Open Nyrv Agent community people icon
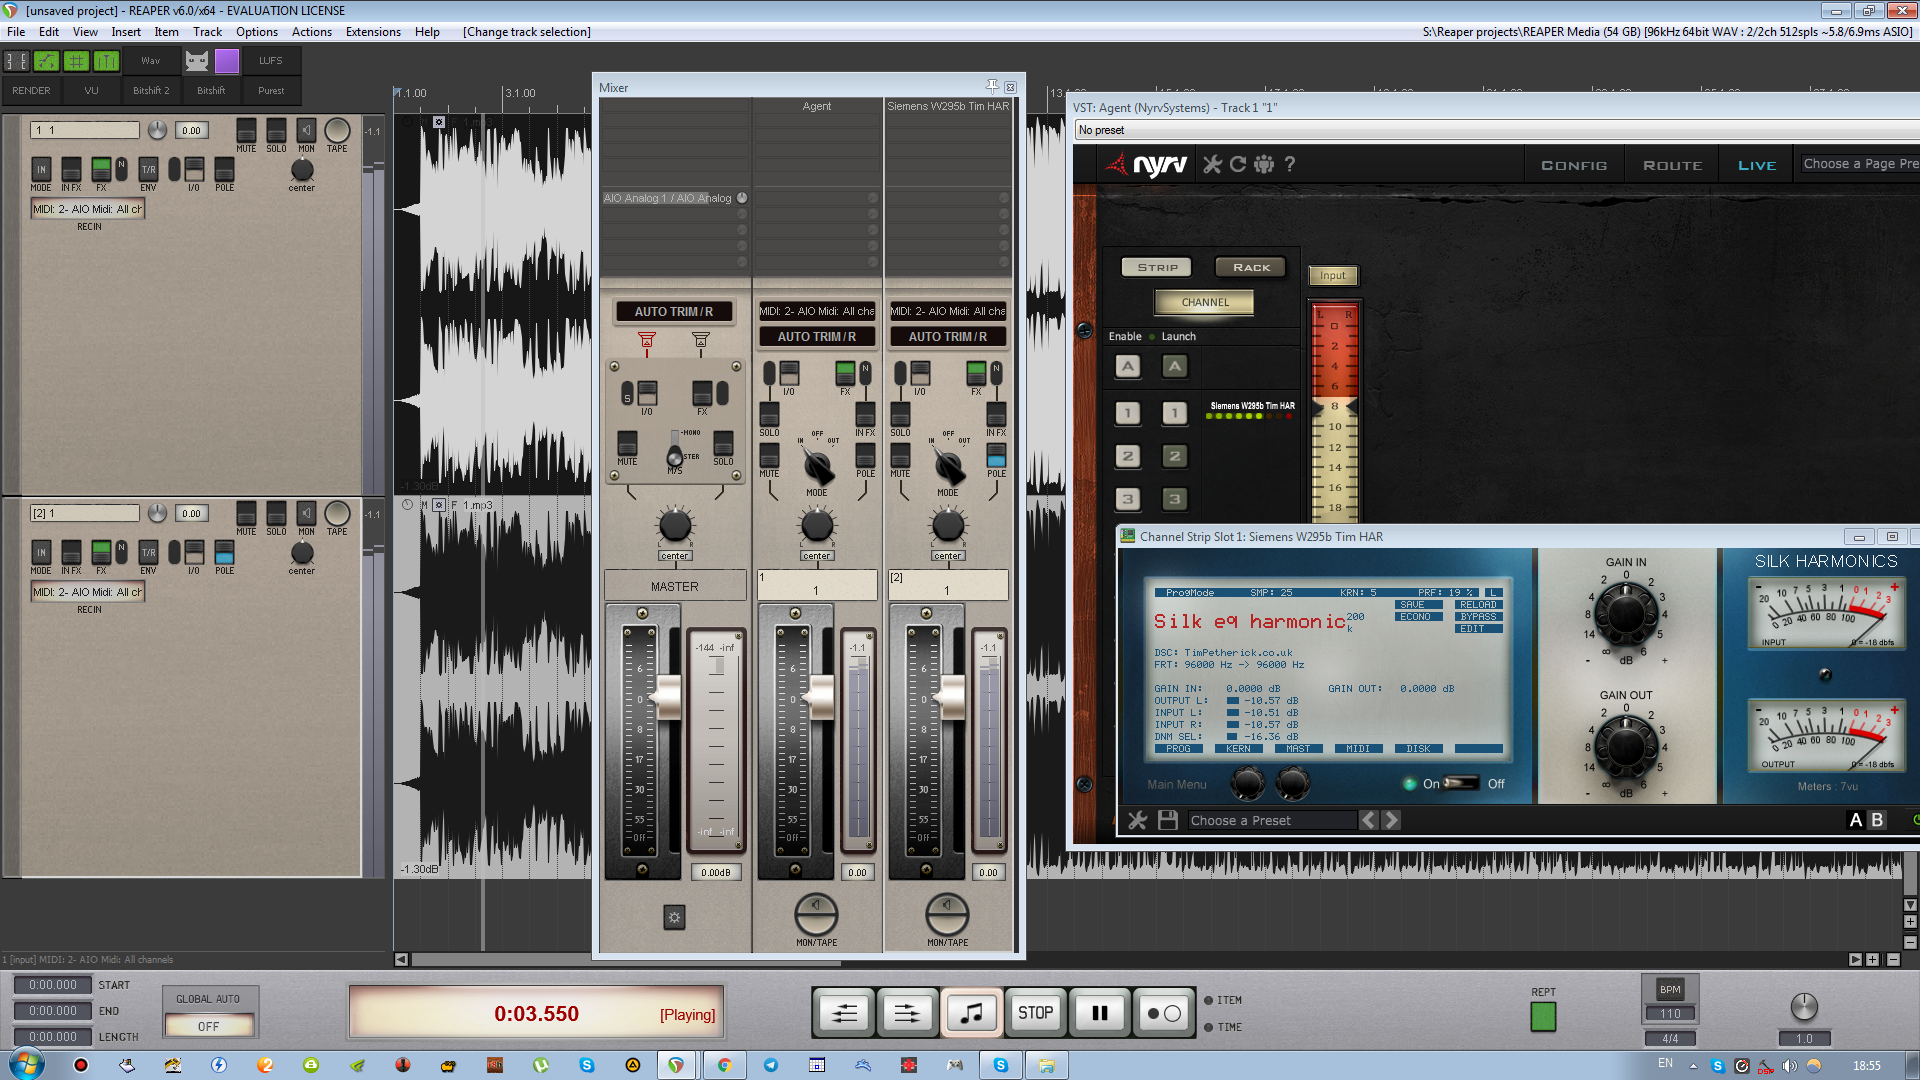 pyautogui.click(x=1264, y=164)
